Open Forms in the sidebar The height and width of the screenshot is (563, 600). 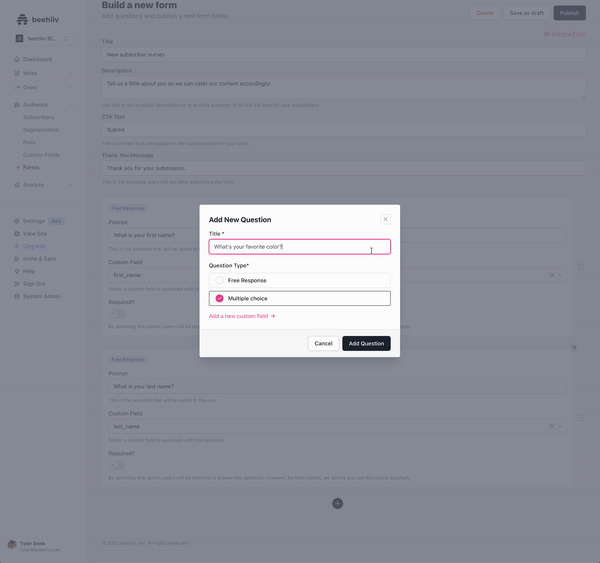pyautogui.click(x=31, y=167)
